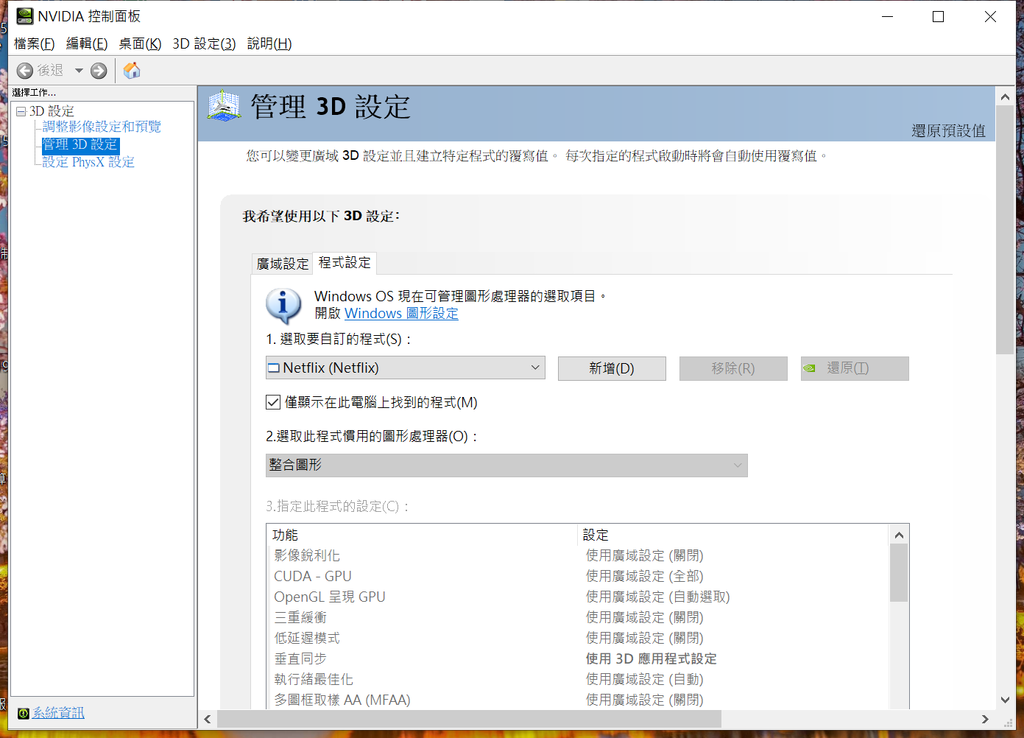Viewport: 1024px width, 738px height.
Task: Open the 檔案(F) menu
Action: [35, 44]
